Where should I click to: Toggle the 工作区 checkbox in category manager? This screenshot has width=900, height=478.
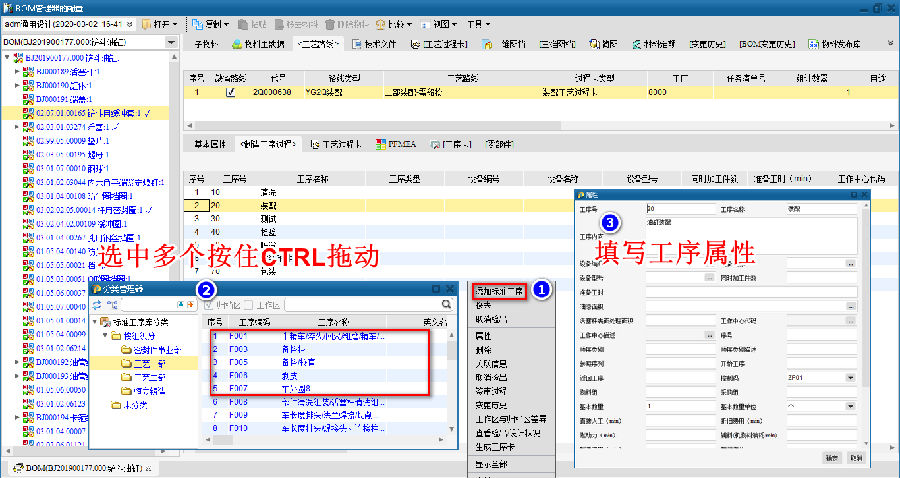[x=249, y=305]
